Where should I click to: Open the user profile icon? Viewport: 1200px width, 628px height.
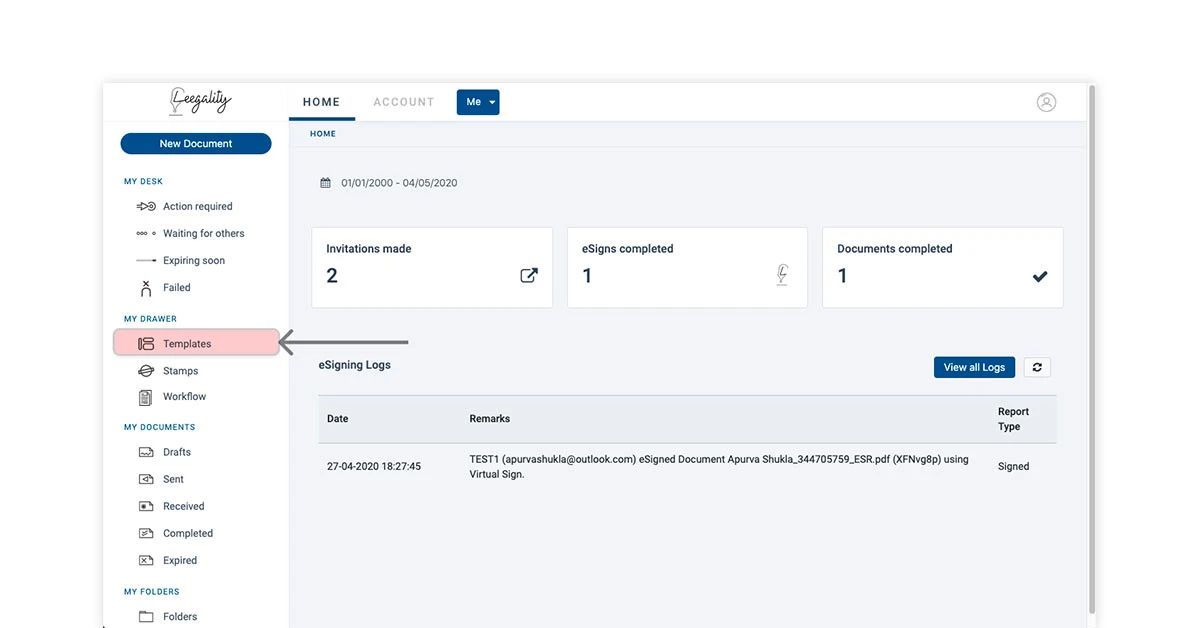(x=1046, y=101)
